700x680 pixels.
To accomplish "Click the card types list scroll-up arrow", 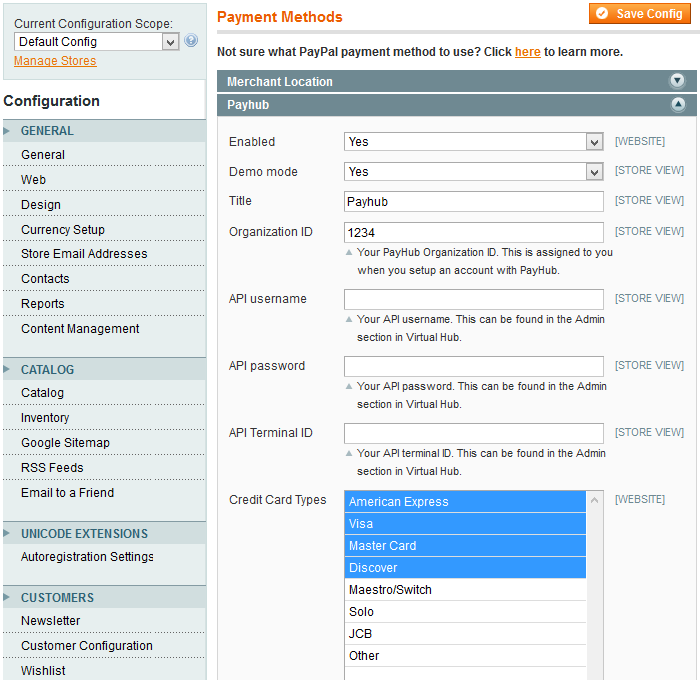I will pyautogui.click(x=594, y=500).
